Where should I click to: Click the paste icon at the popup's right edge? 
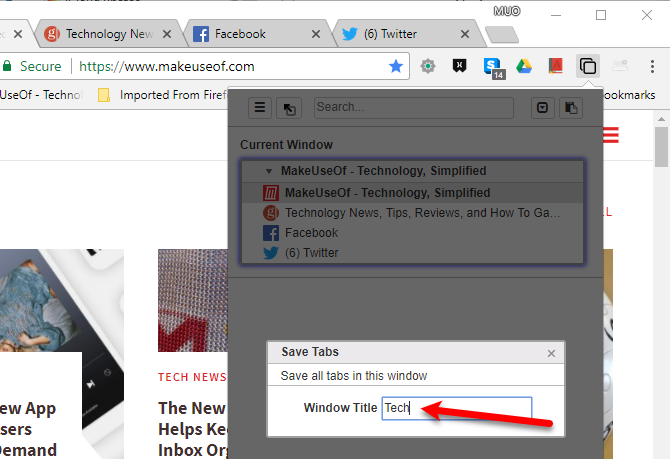(x=571, y=107)
